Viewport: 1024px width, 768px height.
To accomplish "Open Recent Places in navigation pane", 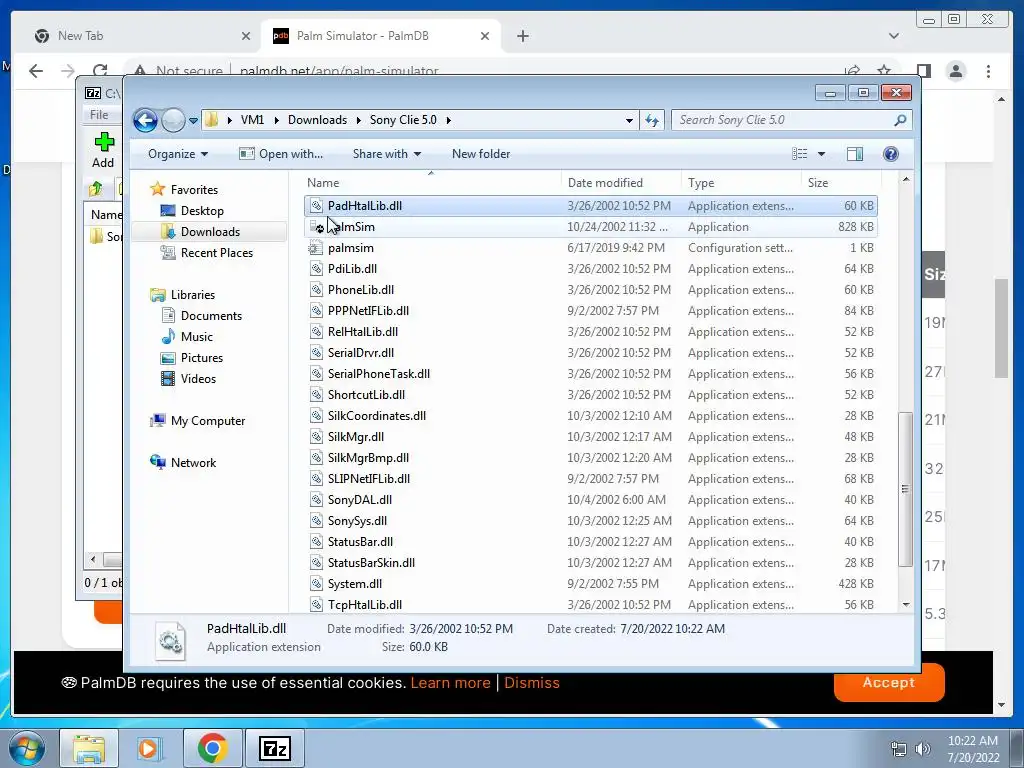I will pyautogui.click(x=216, y=253).
